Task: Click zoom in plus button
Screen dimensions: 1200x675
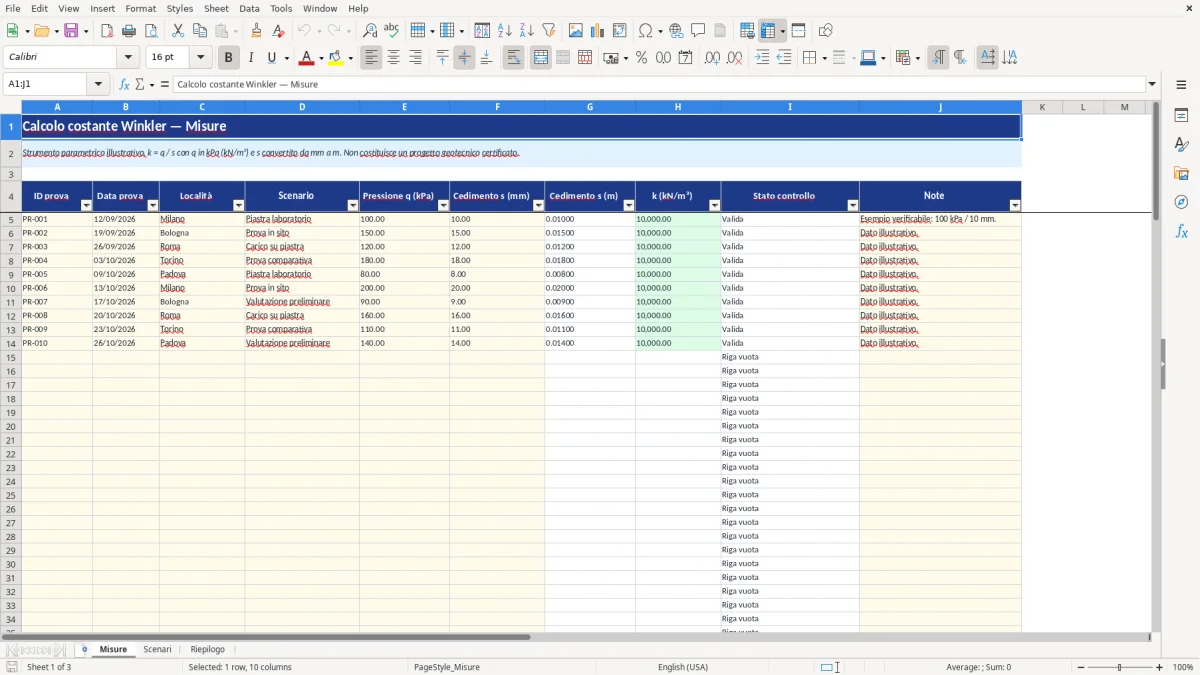Action: point(1160,667)
